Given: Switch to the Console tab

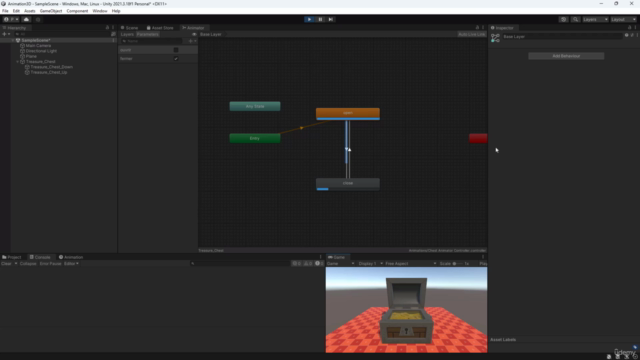Looking at the screenshot, I should tap(40, 257).
